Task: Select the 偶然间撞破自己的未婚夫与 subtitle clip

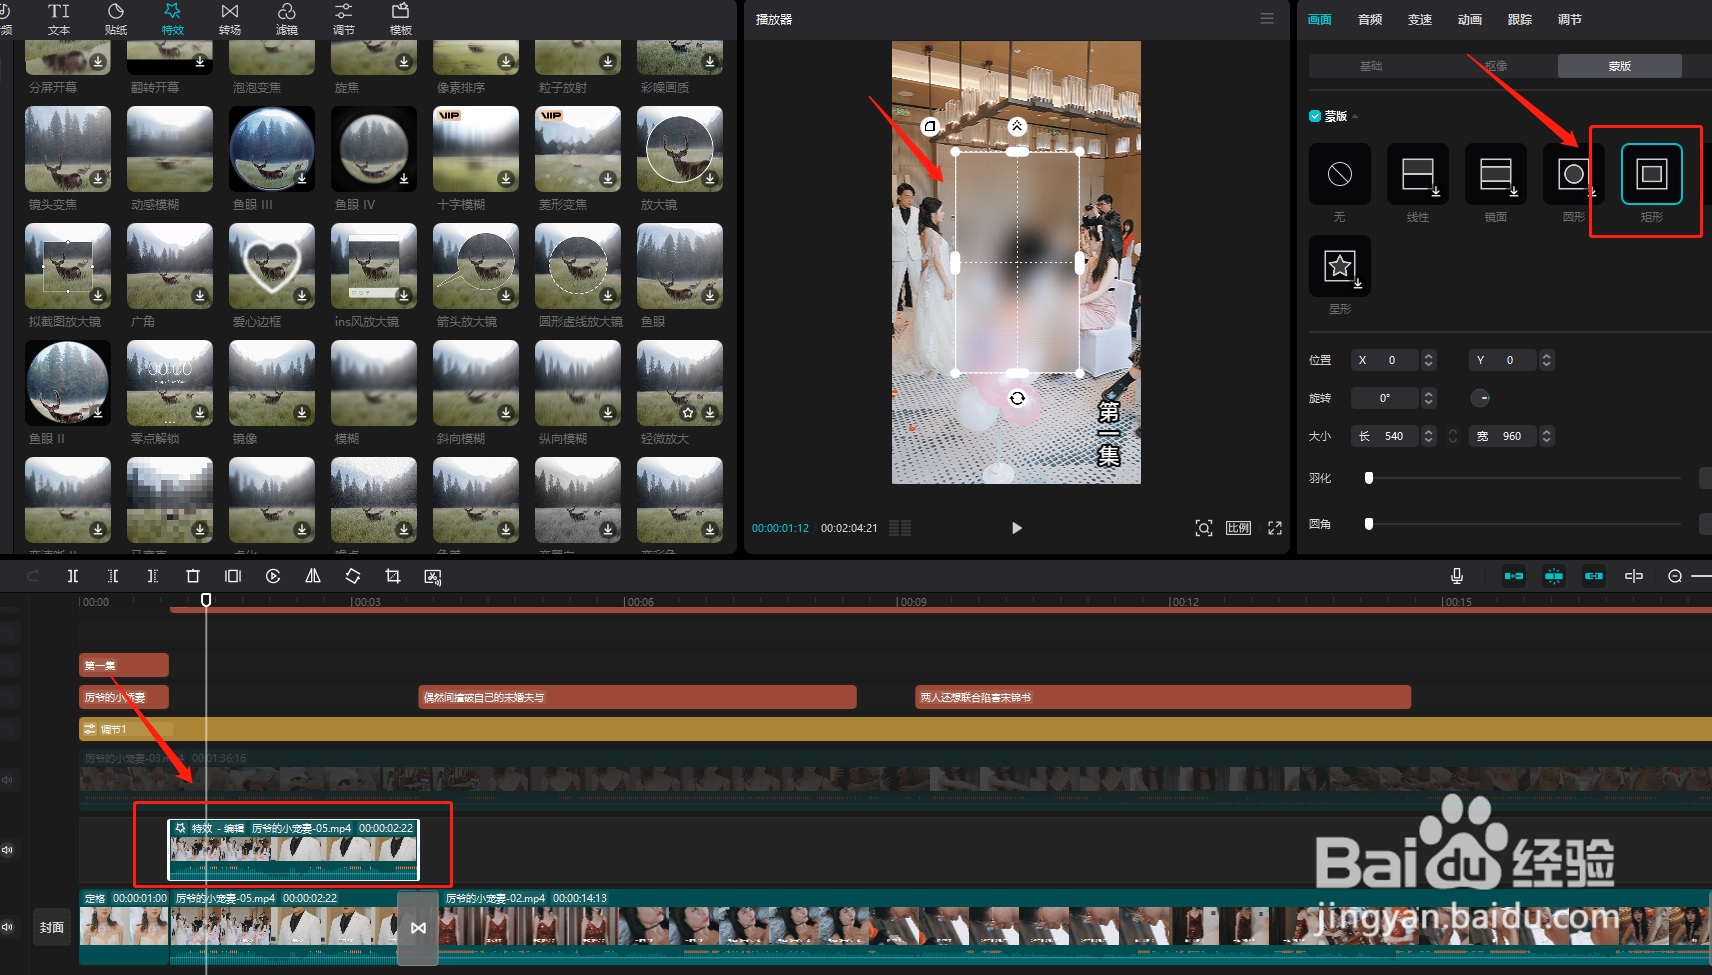Action: [x=637, y=697]
